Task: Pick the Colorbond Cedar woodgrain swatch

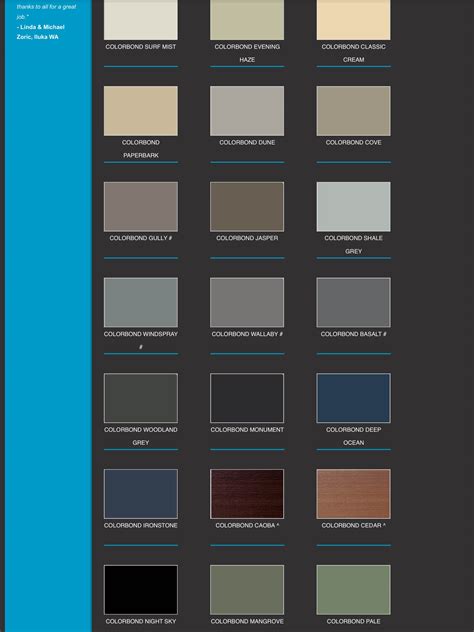Action: [353, 494]
